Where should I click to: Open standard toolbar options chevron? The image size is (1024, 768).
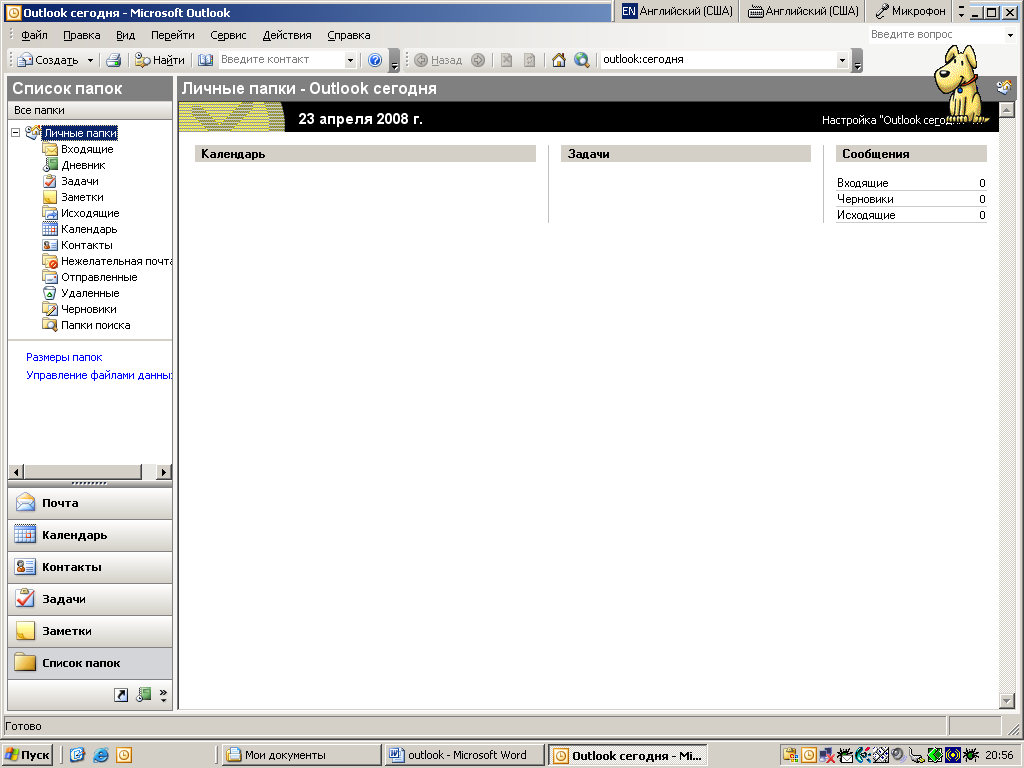pos(394,61)
